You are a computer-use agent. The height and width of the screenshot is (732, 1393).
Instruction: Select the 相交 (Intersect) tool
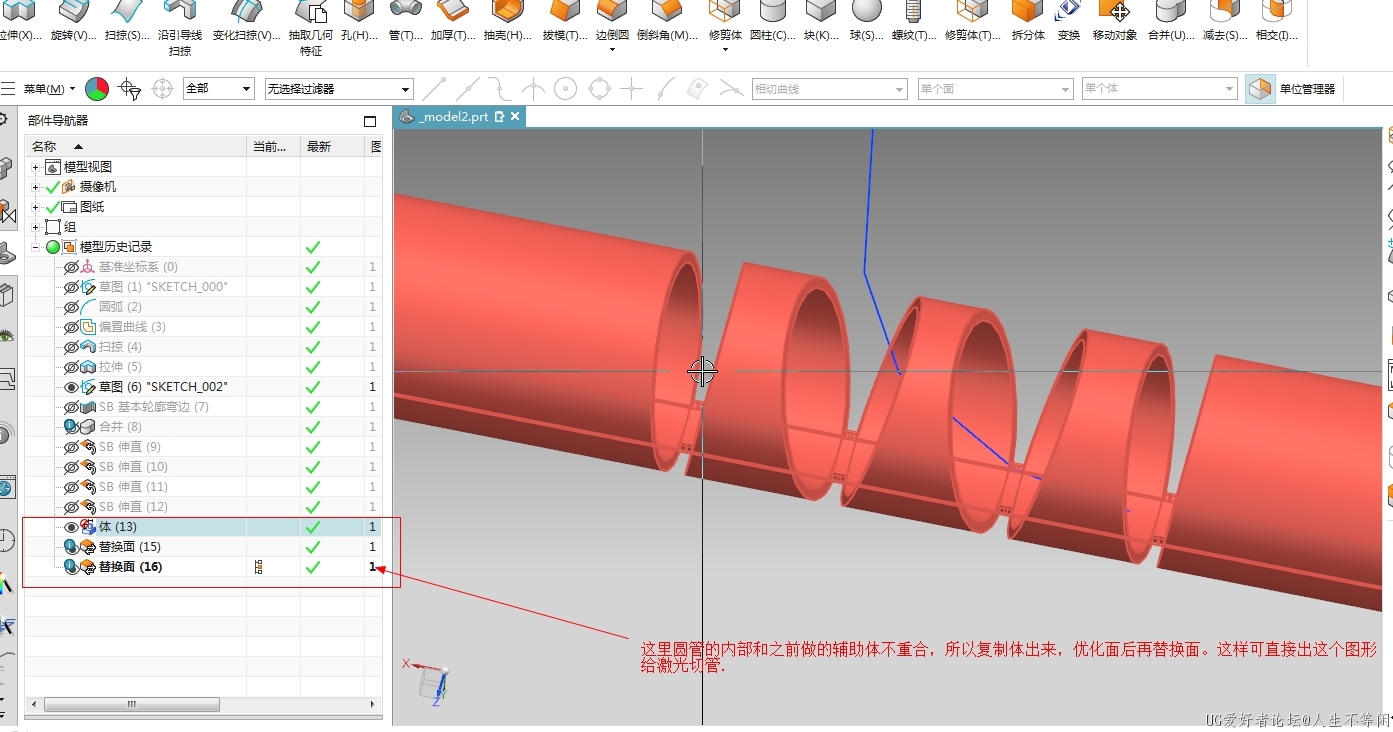coord(1276,22)
